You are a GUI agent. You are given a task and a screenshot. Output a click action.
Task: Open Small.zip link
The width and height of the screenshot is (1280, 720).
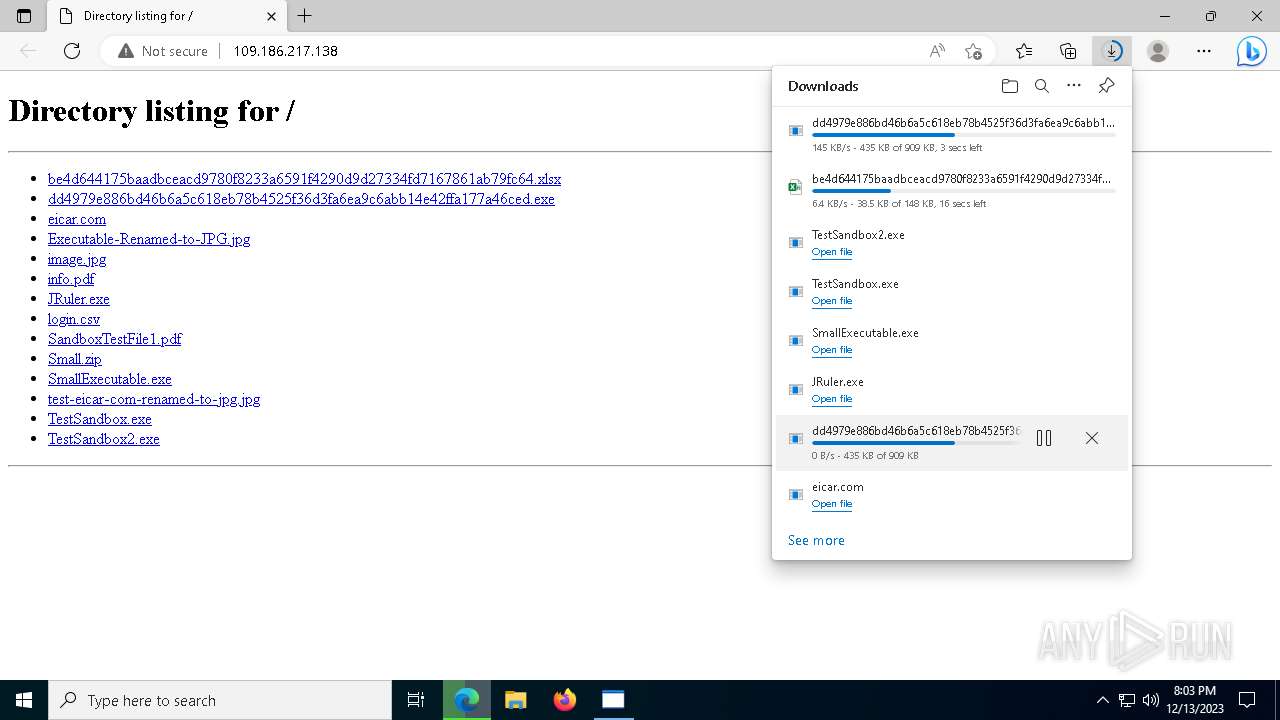click(x=75, y=359)
